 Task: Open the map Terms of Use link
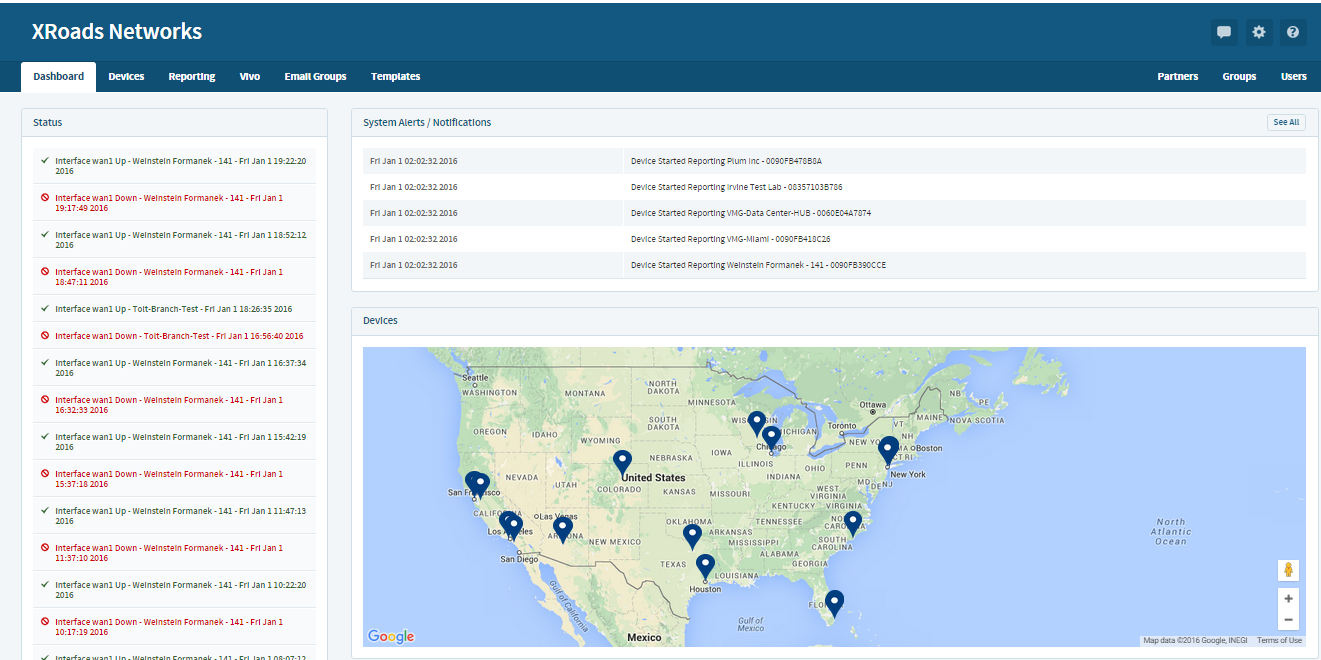pyautogui.click(x=1279, y=641)
